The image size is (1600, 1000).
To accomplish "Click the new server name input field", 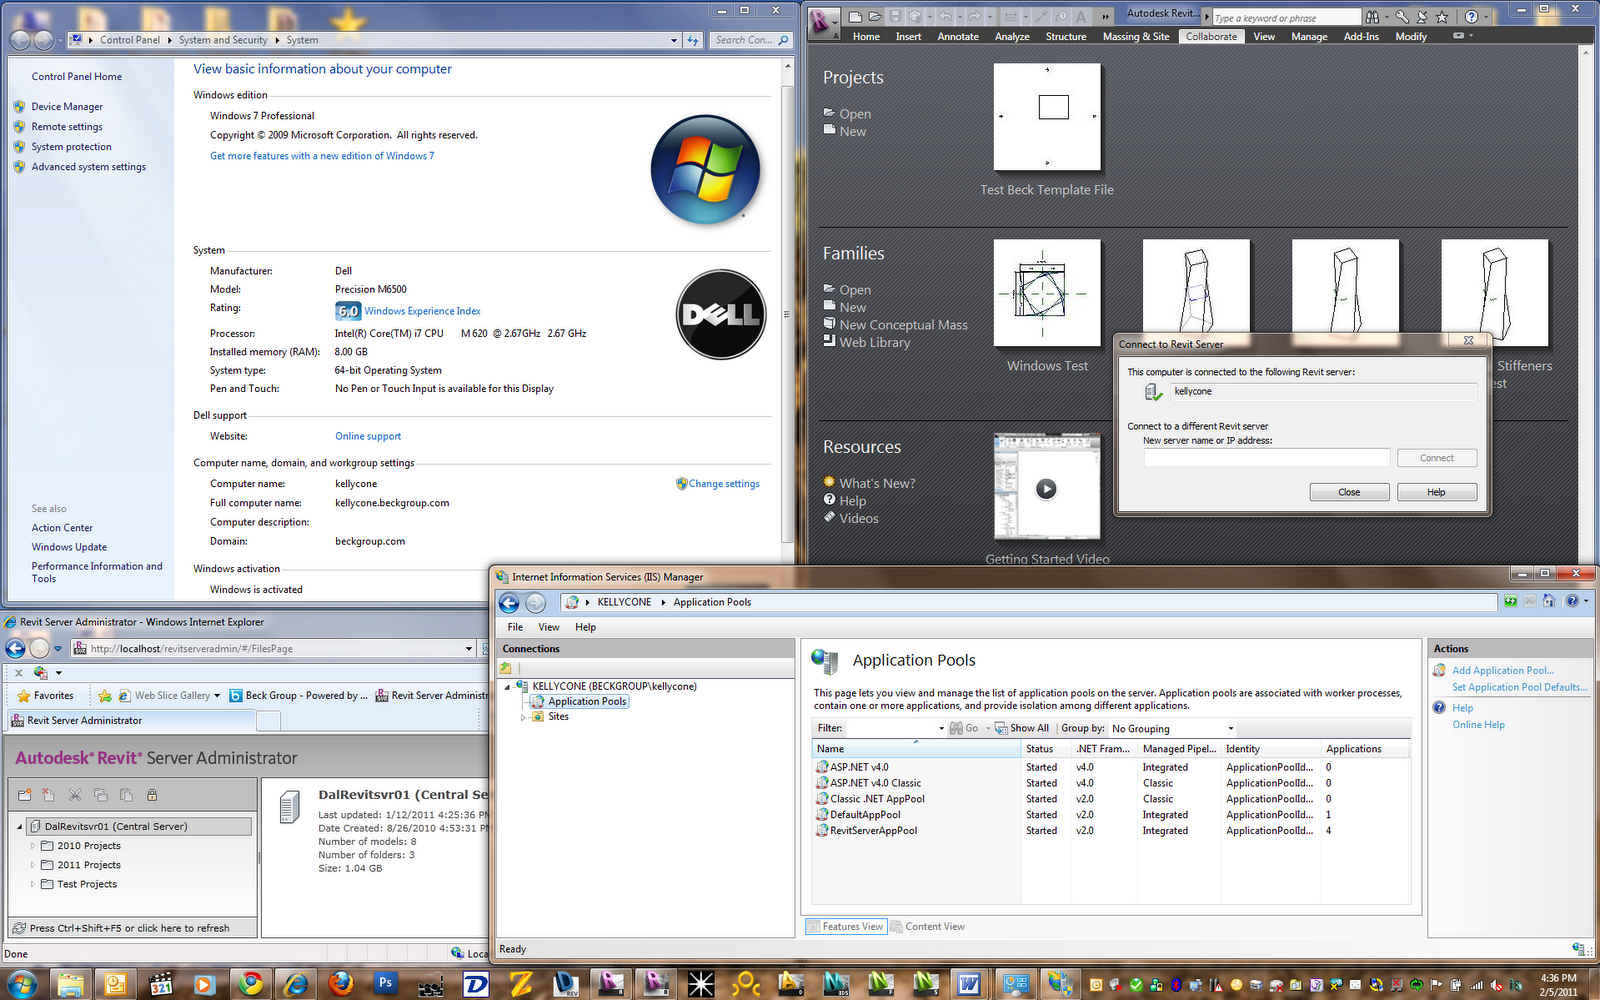I will point(1267,458).
